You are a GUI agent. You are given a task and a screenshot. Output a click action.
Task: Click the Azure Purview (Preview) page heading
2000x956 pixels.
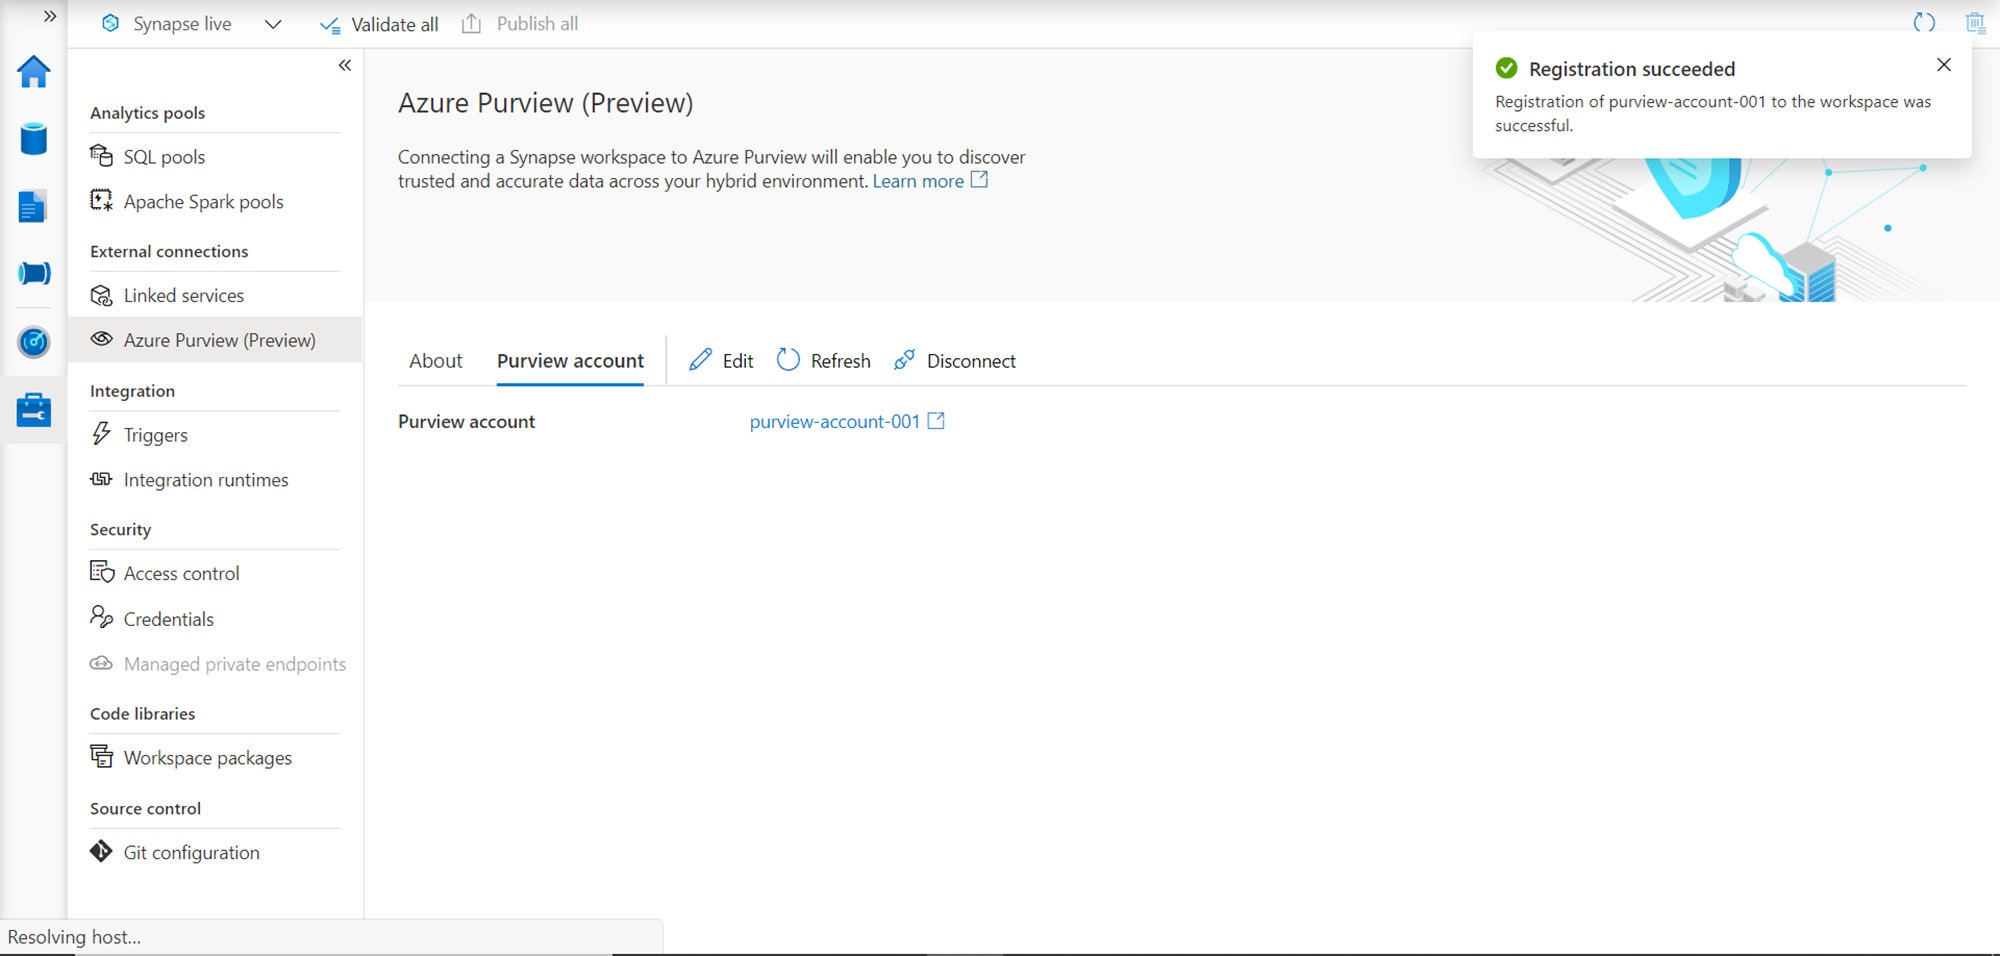[x=546, y=103]
